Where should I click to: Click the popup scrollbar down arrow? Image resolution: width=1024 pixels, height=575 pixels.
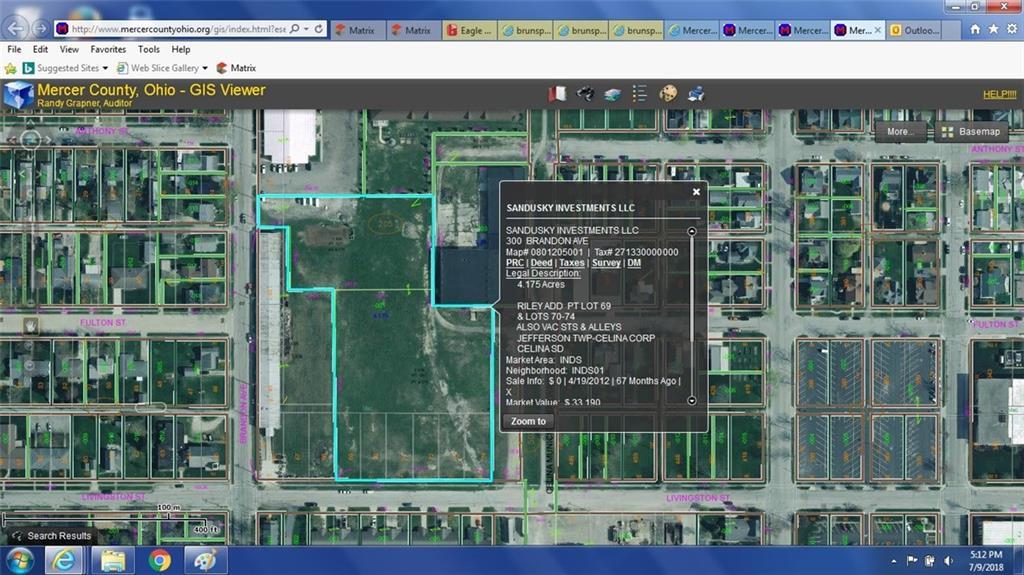pos(692,401)
